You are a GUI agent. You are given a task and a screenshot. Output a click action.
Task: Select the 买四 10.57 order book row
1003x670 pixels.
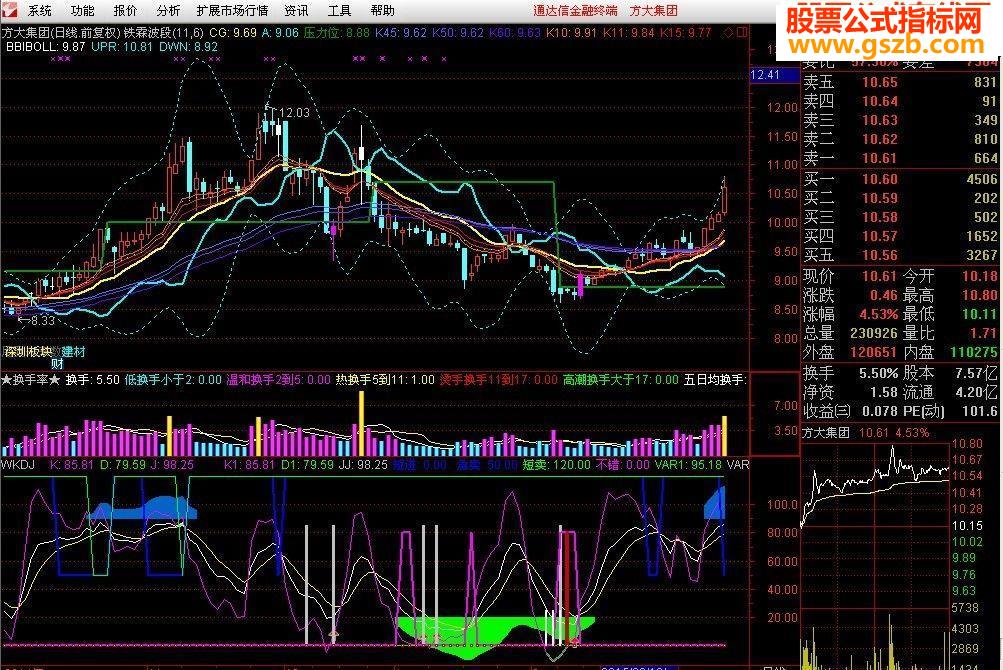tap(900, 236)
